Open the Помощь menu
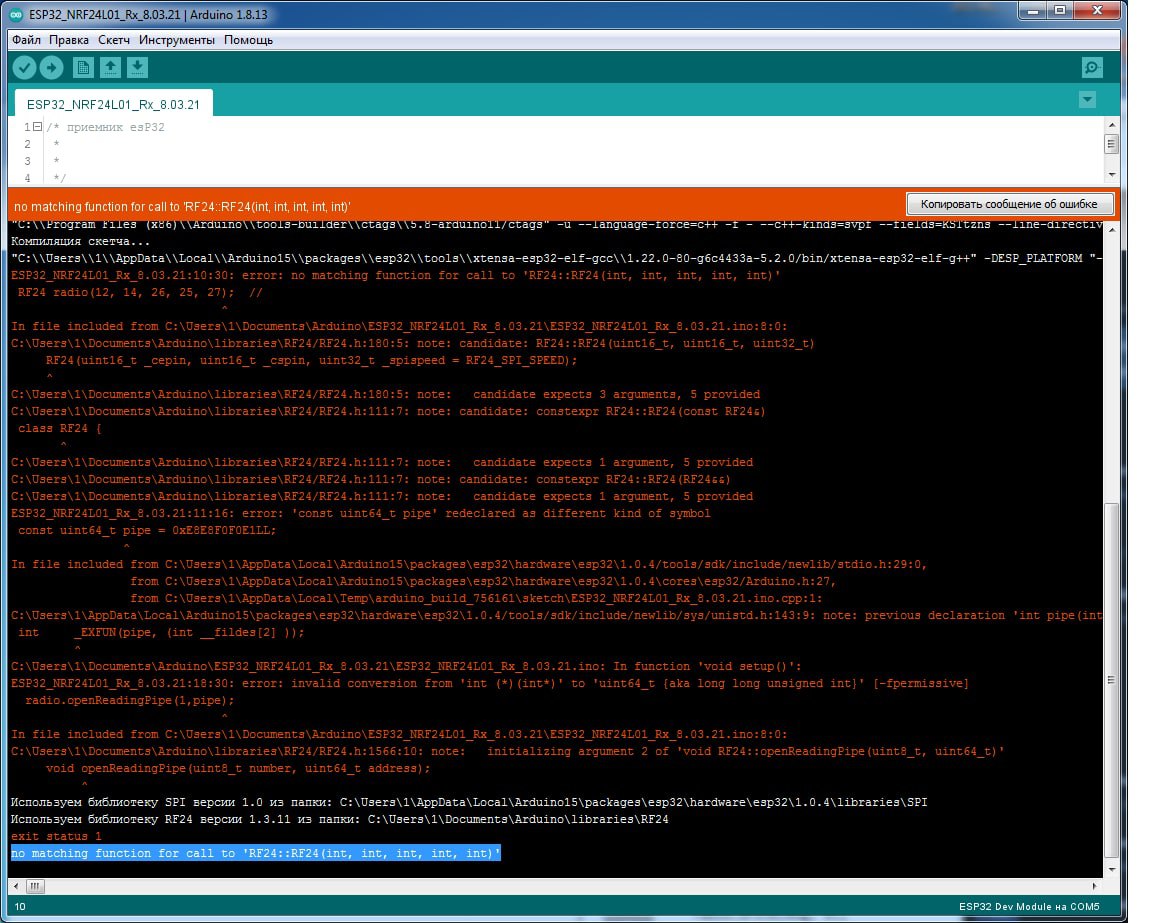The height and width of the screenshot is (923, 1152). pyautogui.click(x=248, y=40)
